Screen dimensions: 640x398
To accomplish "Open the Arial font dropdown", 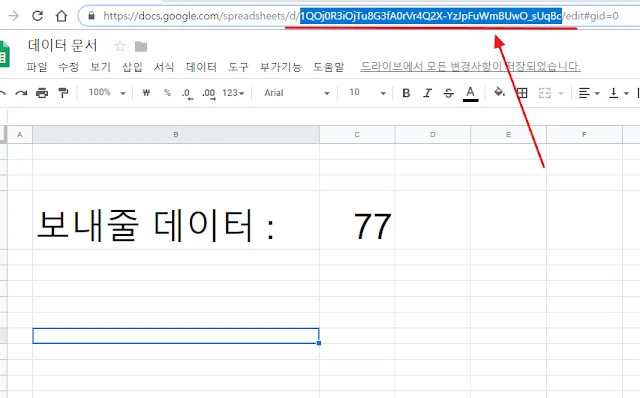I will (x=297, y=93).
